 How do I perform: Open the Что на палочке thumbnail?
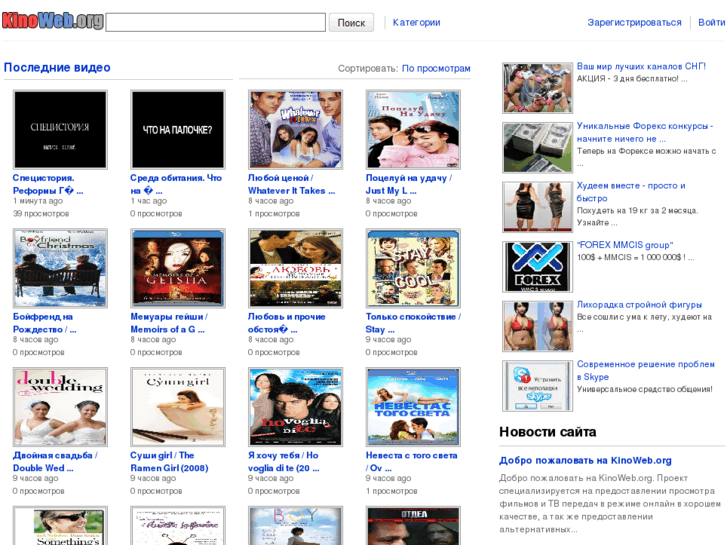point(177,129)
